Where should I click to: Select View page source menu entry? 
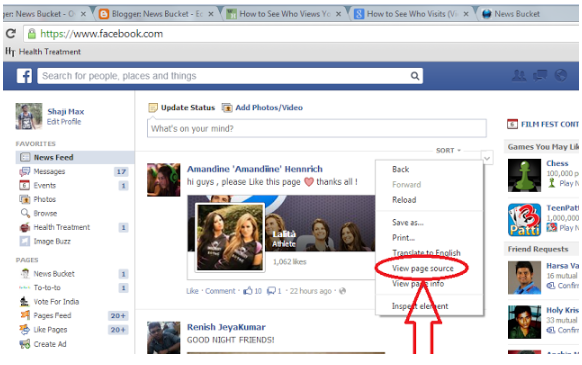click(x=422, y=268)
